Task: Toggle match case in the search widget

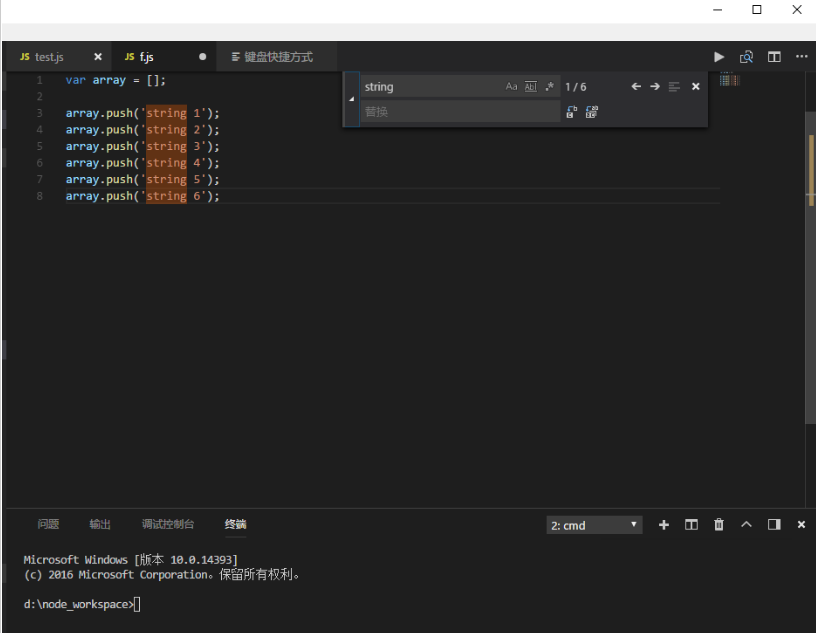Action: tap(511, 87)
